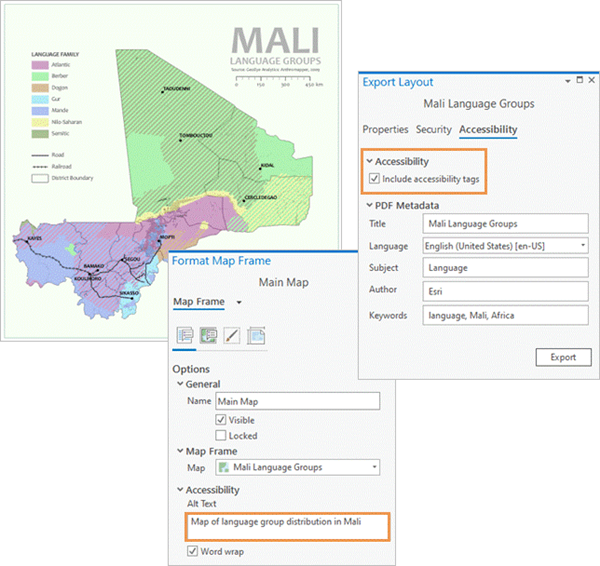
Task: Click the Alt Text box
Action: tap(287, 527)
